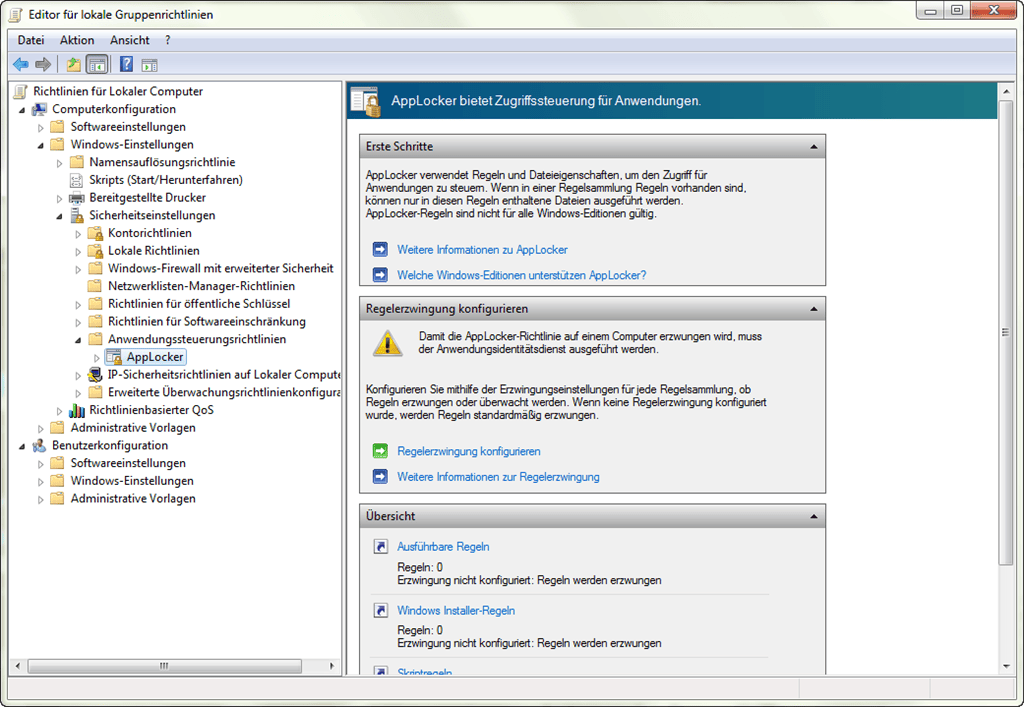Select Lokale Richtlinien in the tree
1024x707 pixels.
click(153, 251)
